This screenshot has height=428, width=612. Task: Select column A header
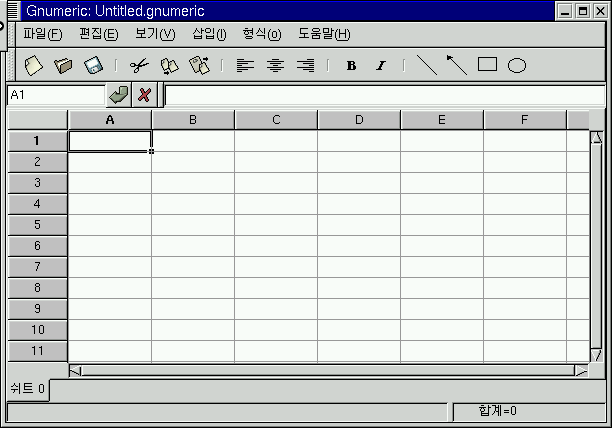coord(110,120)
